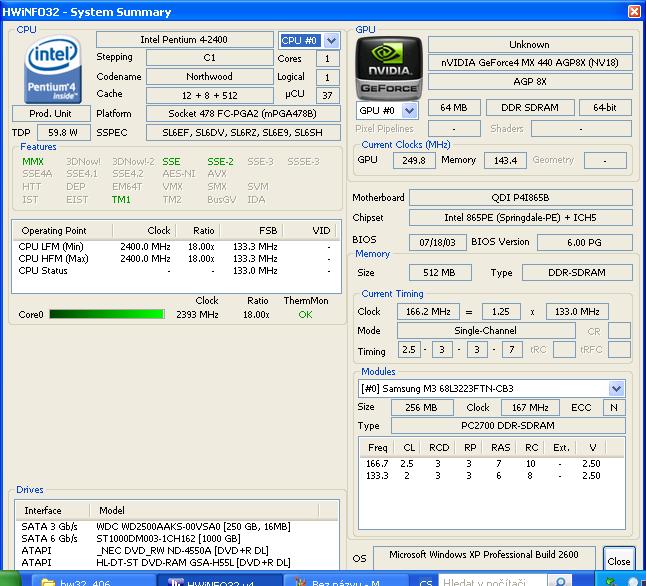Click the CPU HFM (Max) row
The image size is (646, 586).
pyautogui.click(x=176, y=258)
